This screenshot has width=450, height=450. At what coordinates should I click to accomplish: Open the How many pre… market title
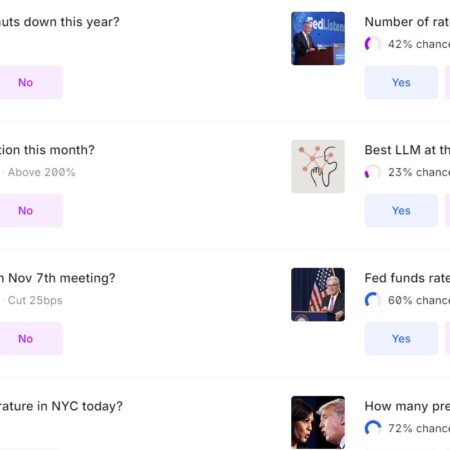tap(407, 406)
